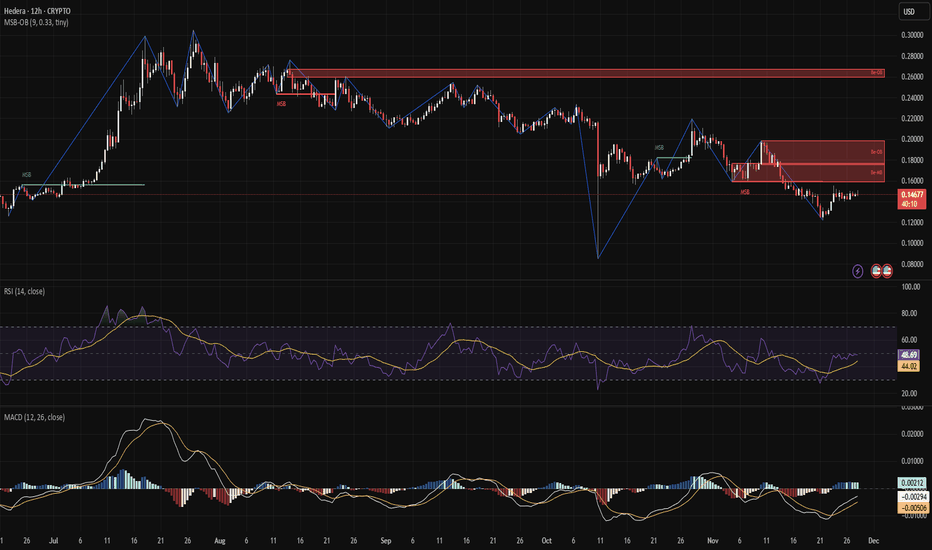Click the first red flag event icon
The height and width of the screenshot is (550, 932).
876,270
